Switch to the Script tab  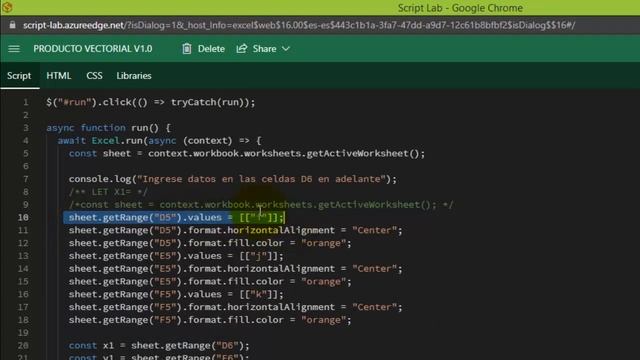19,76
